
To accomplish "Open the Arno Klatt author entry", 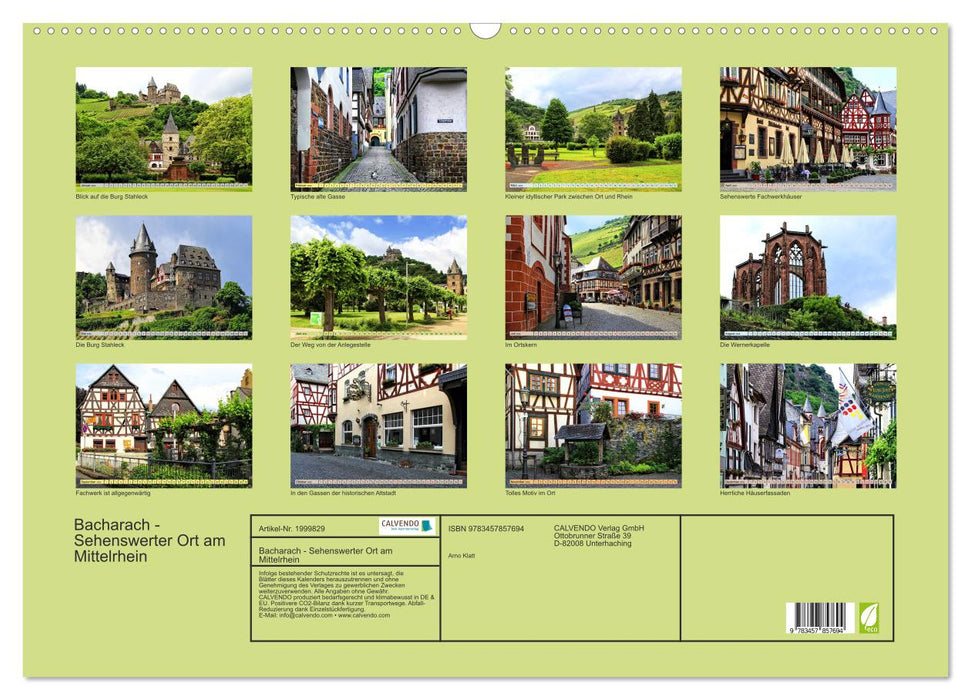I will (x=463, y=555).
